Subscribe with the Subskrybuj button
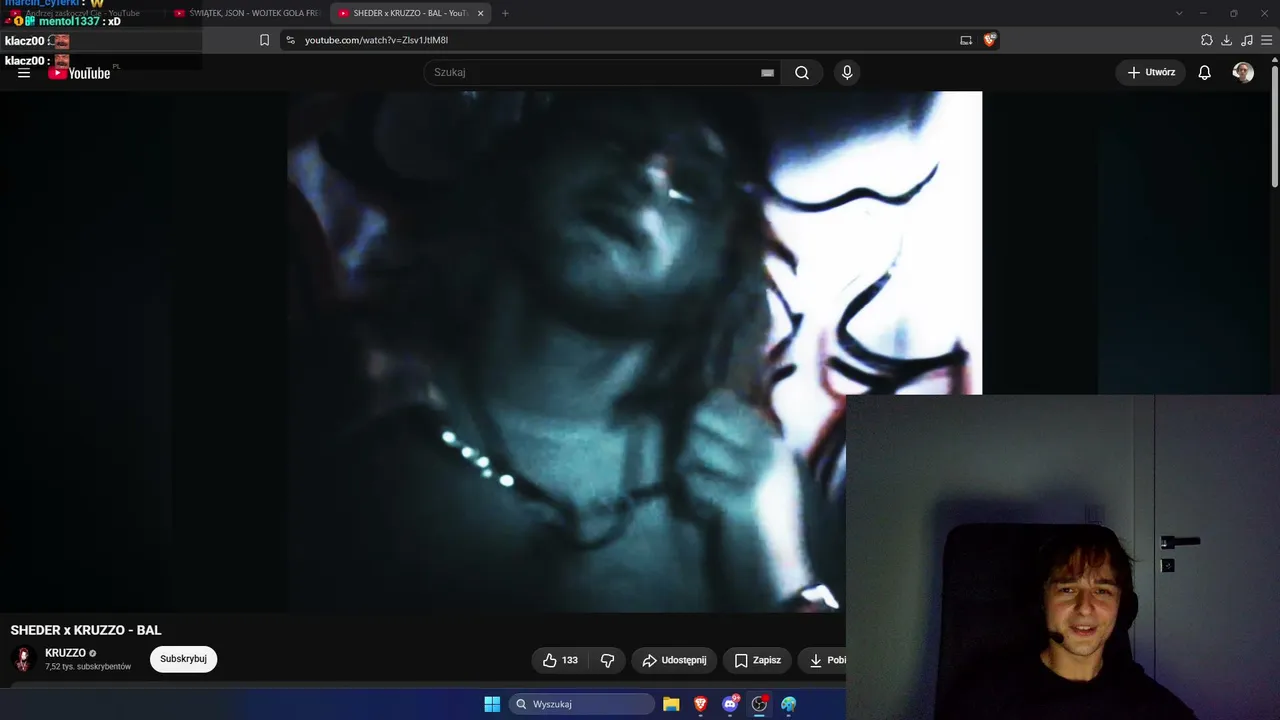1280x720 pixels. click(183, 659)
